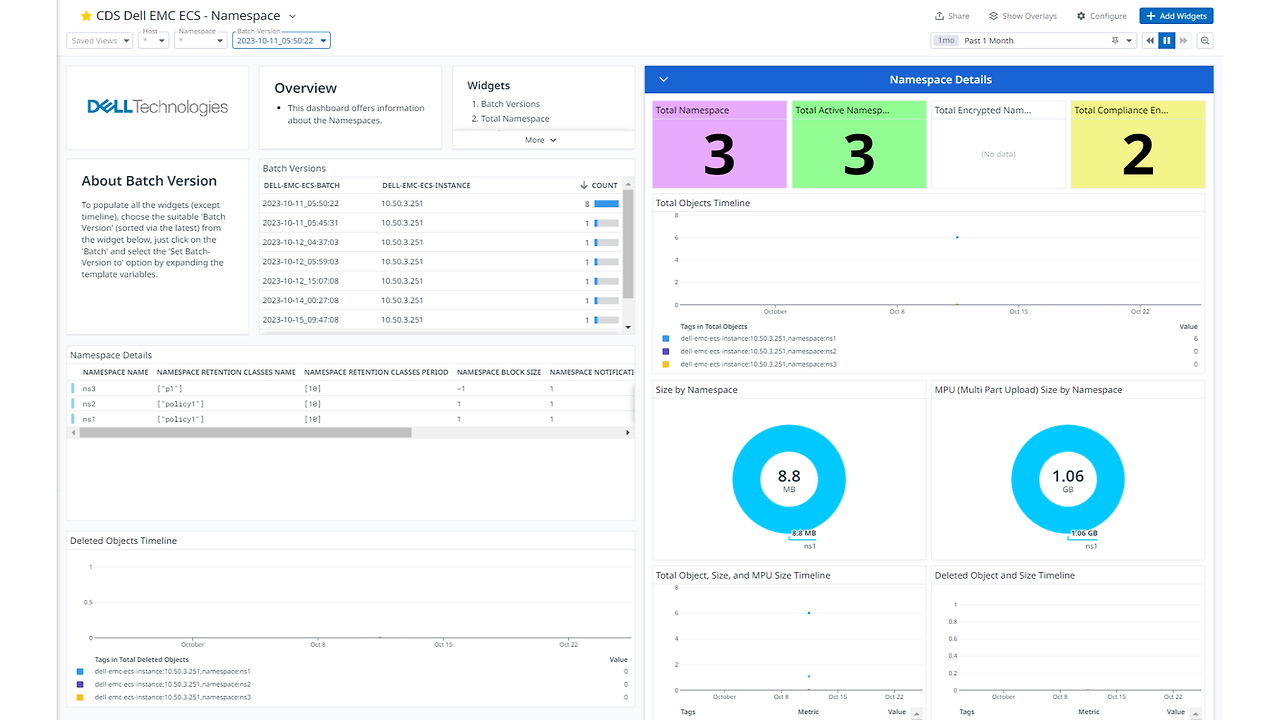Click the pin icon in time selector

(1115, 41)
